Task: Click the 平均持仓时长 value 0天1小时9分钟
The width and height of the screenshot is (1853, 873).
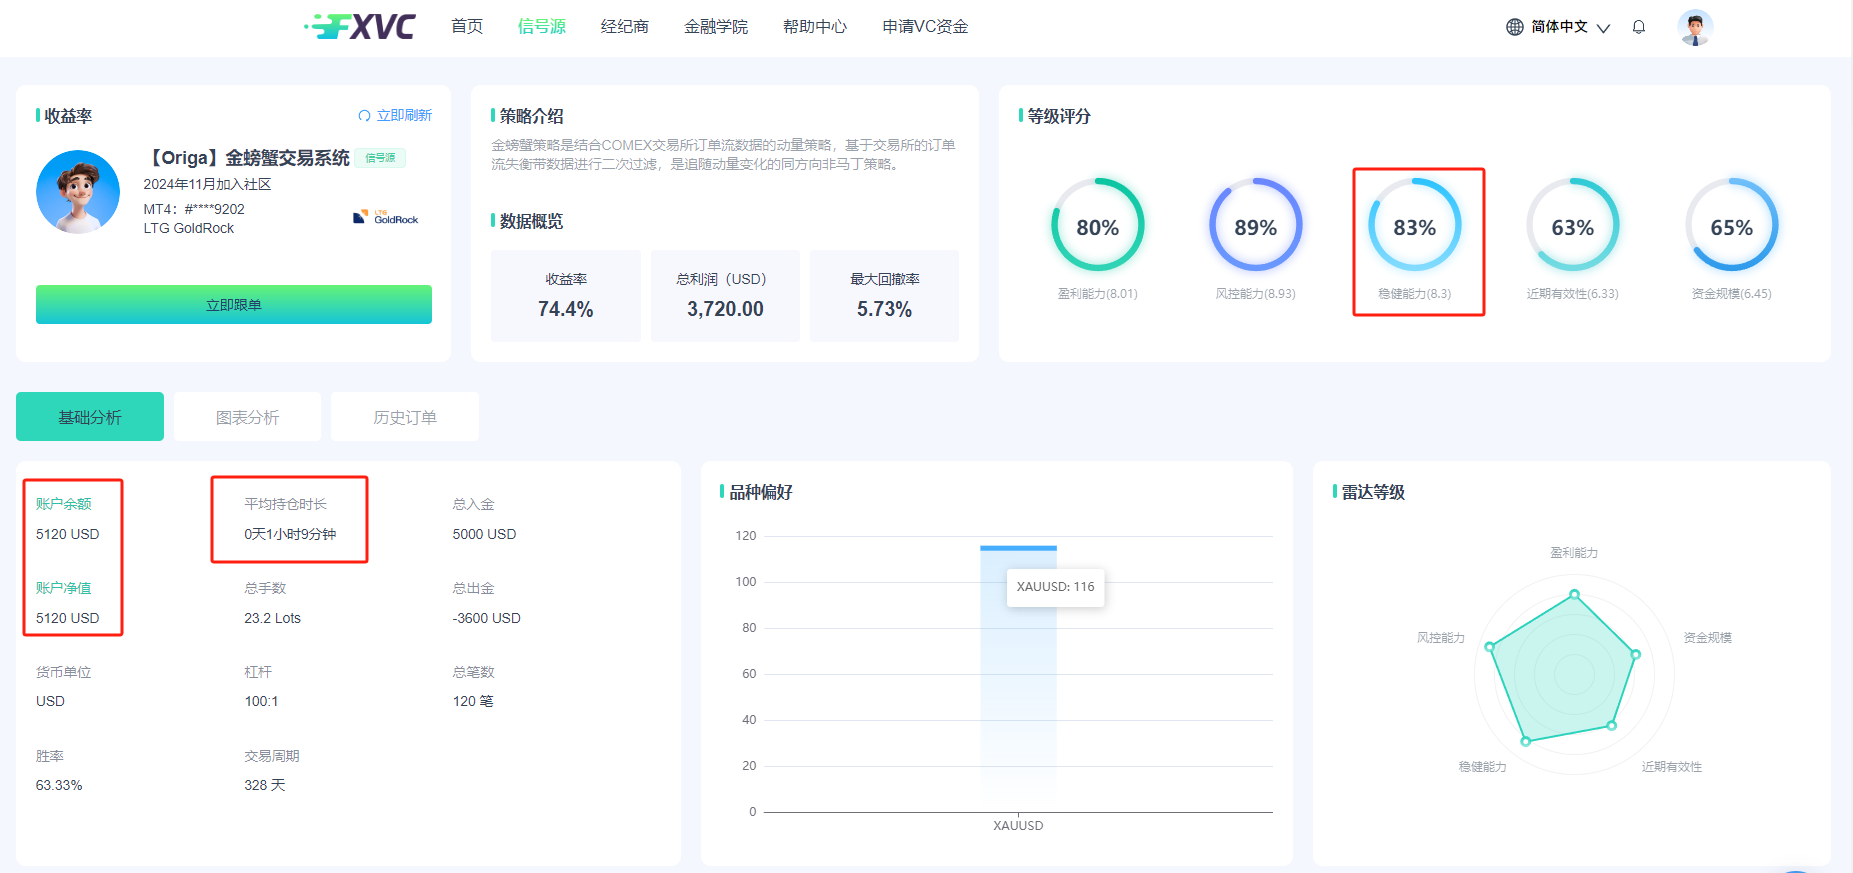Action: coord(290,534)
